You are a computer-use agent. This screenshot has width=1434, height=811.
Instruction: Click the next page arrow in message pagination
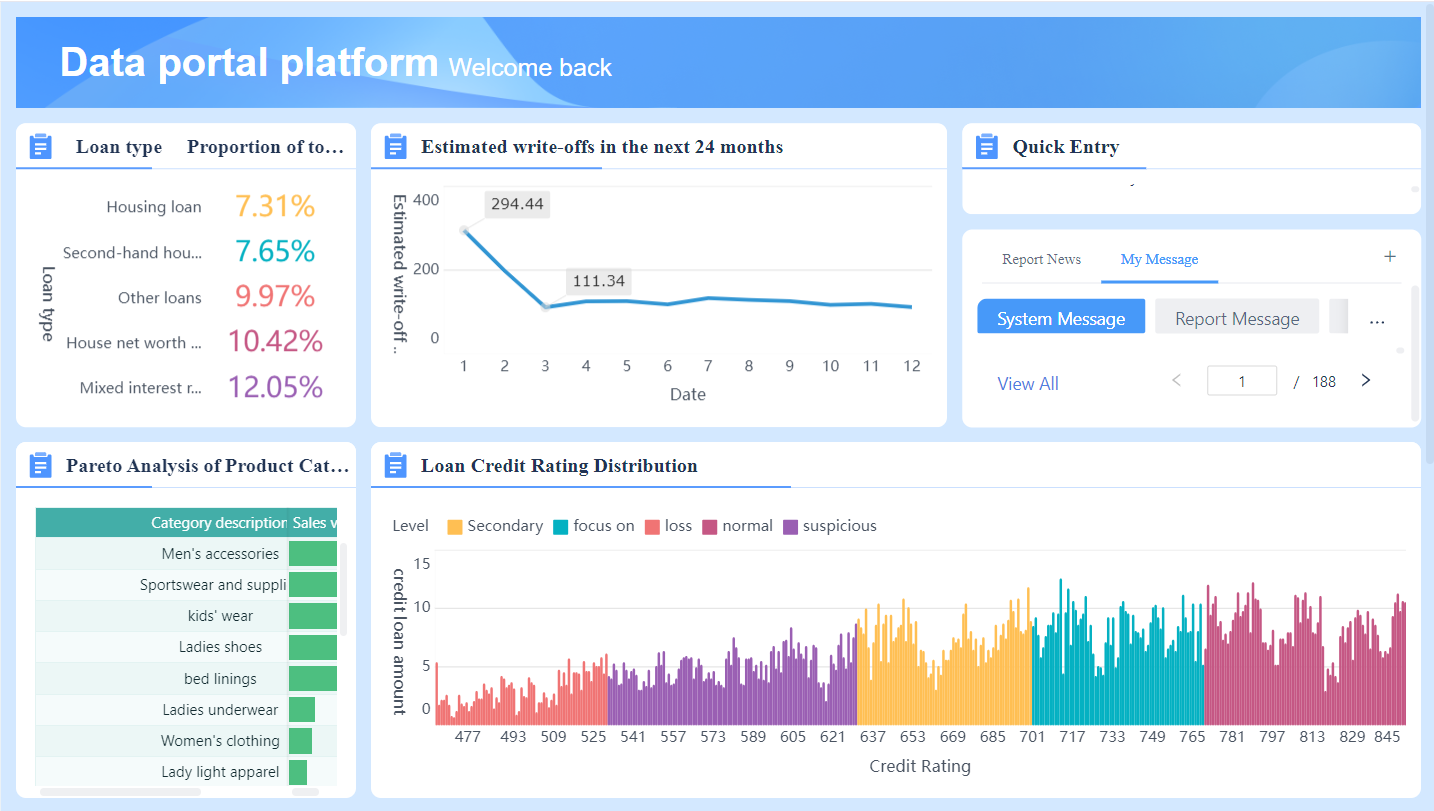click(x=1366, y=380)
